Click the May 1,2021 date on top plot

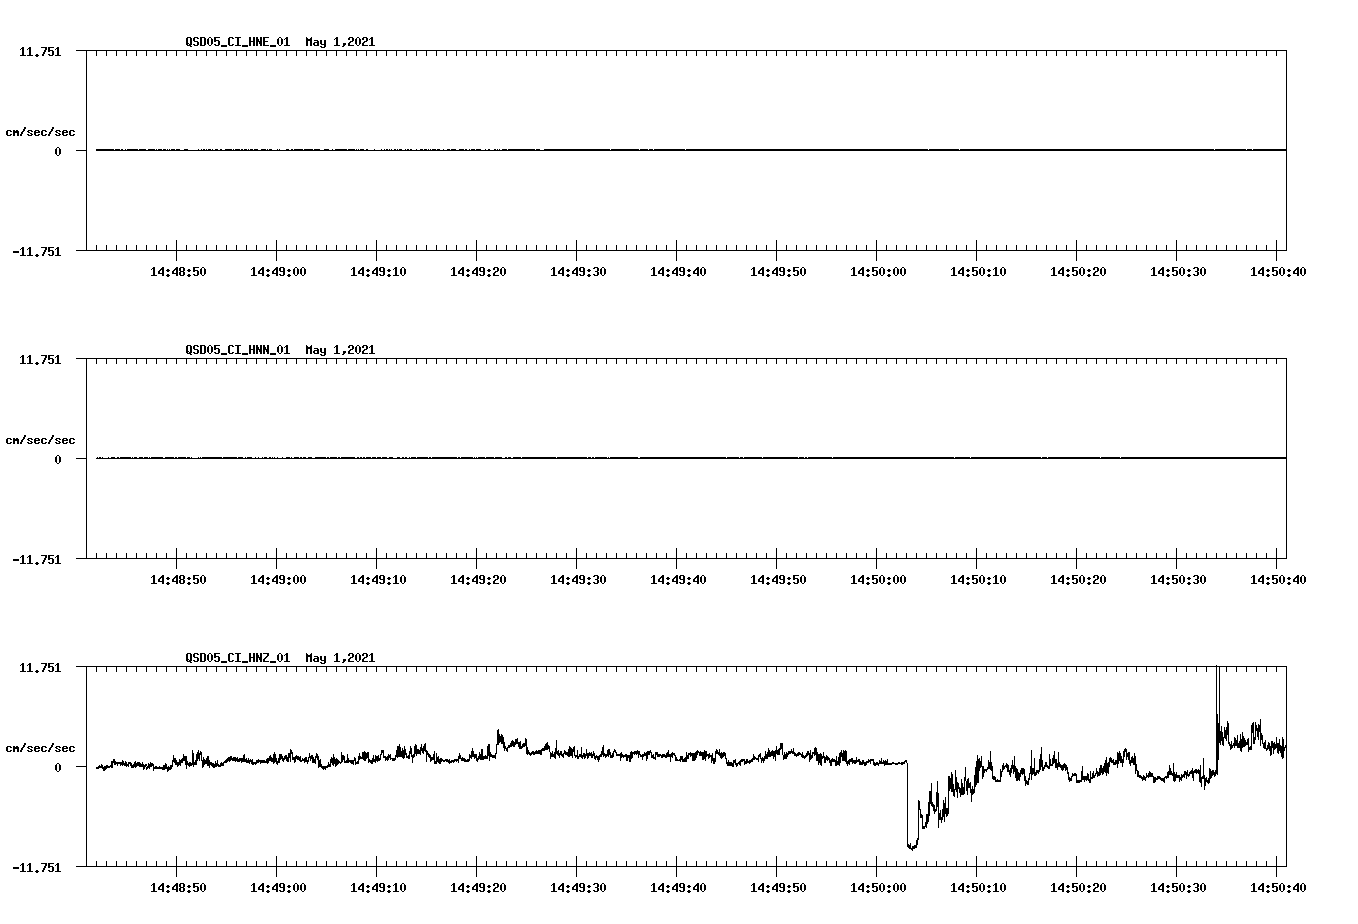point(341,42)
